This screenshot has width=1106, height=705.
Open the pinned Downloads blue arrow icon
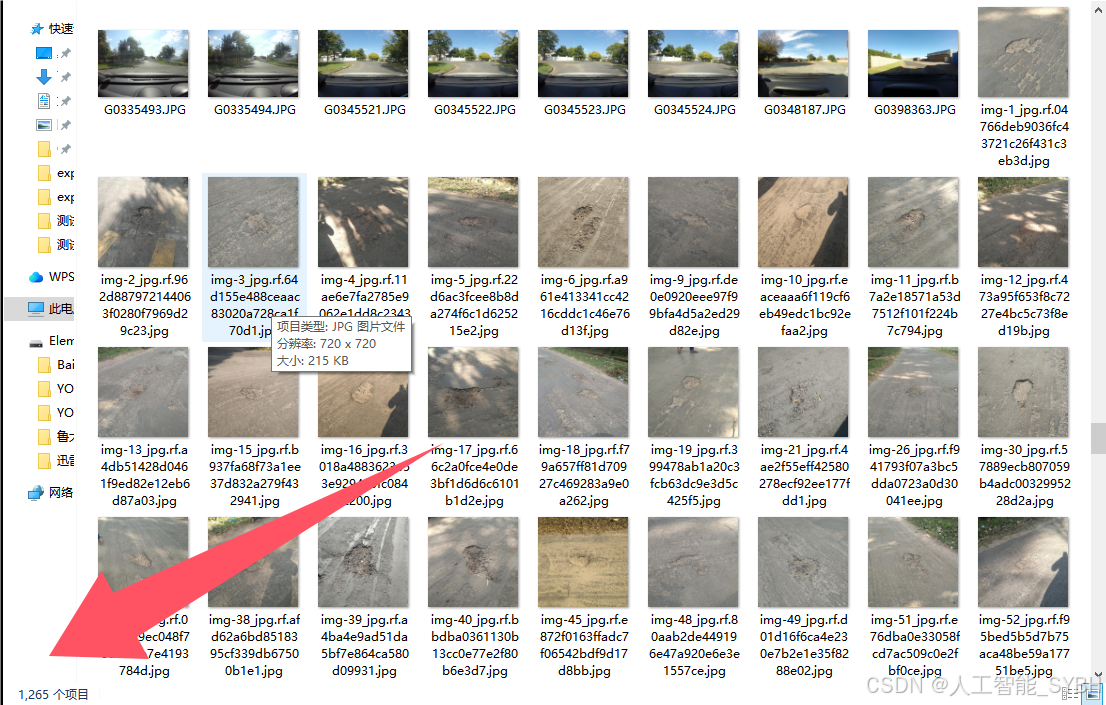[44, 77]
